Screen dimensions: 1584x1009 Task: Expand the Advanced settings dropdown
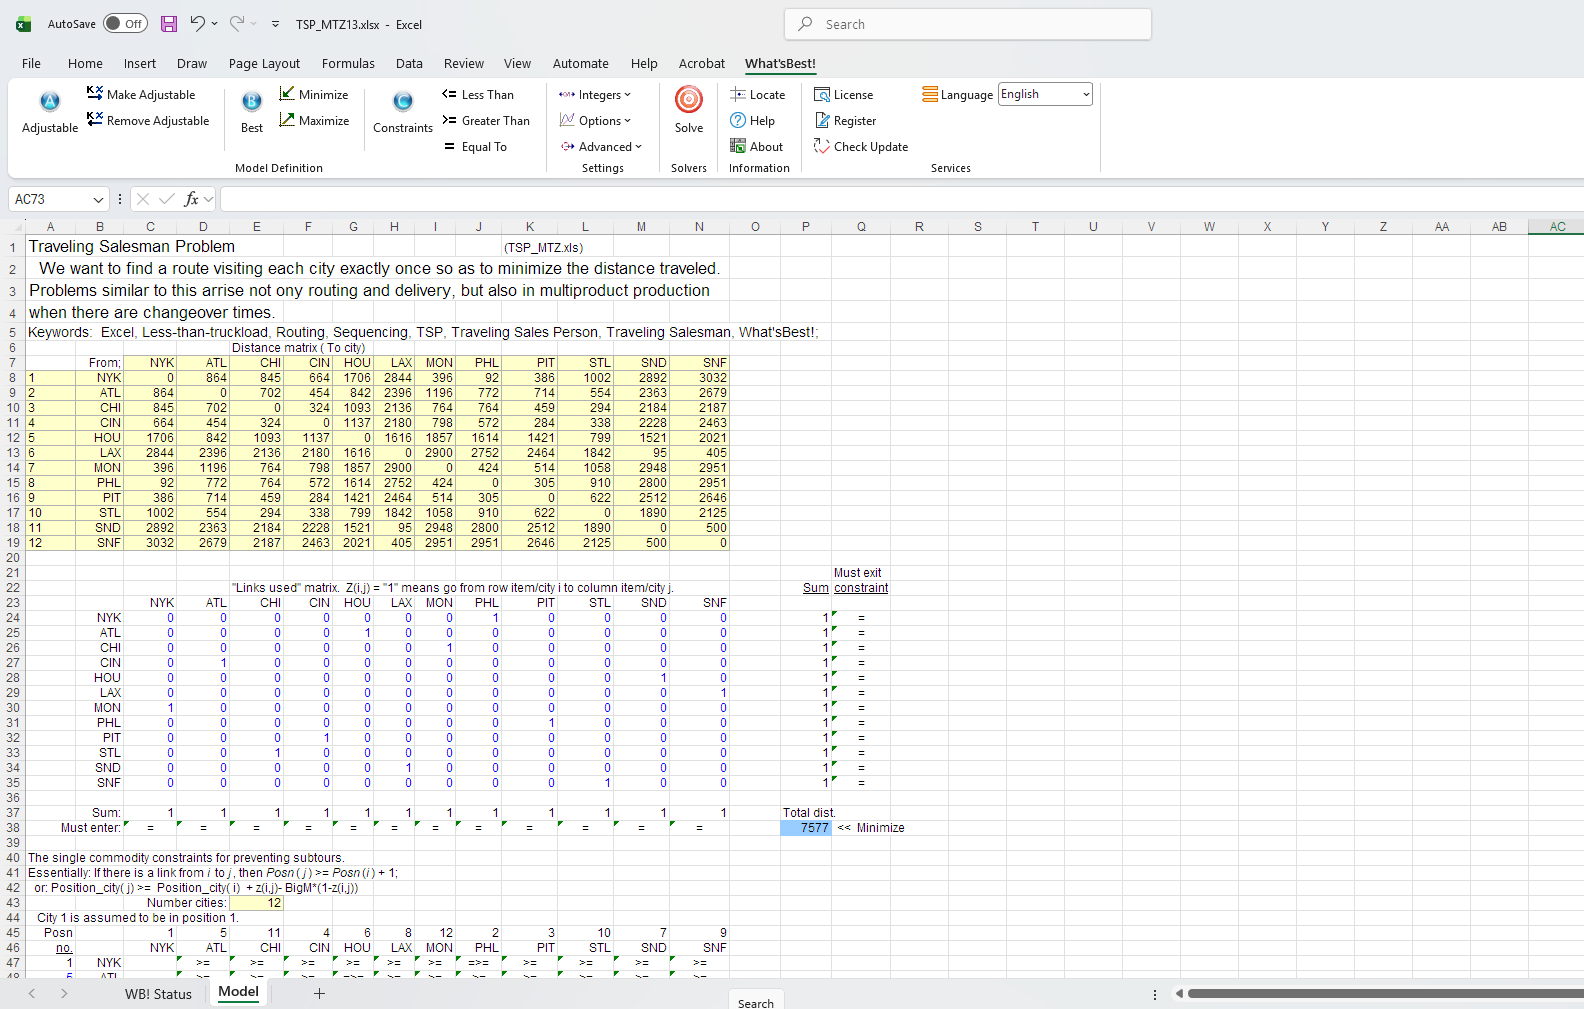(602, 147)
